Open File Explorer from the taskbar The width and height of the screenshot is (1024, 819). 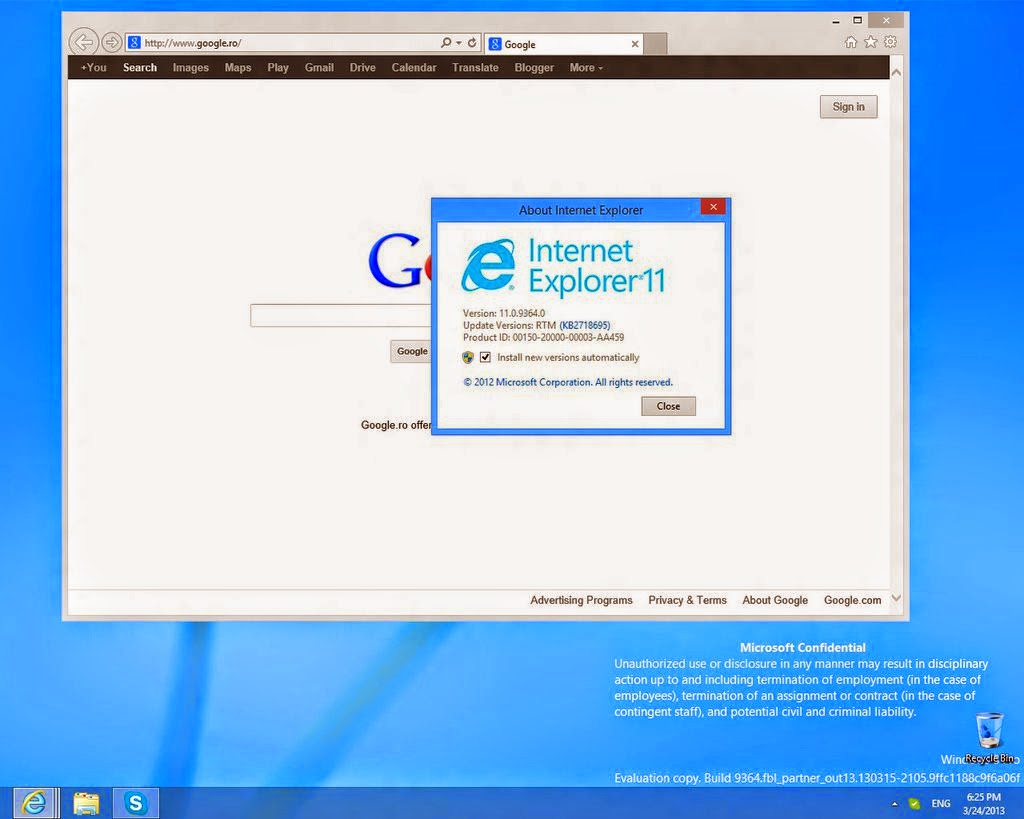tap(86, 803)
